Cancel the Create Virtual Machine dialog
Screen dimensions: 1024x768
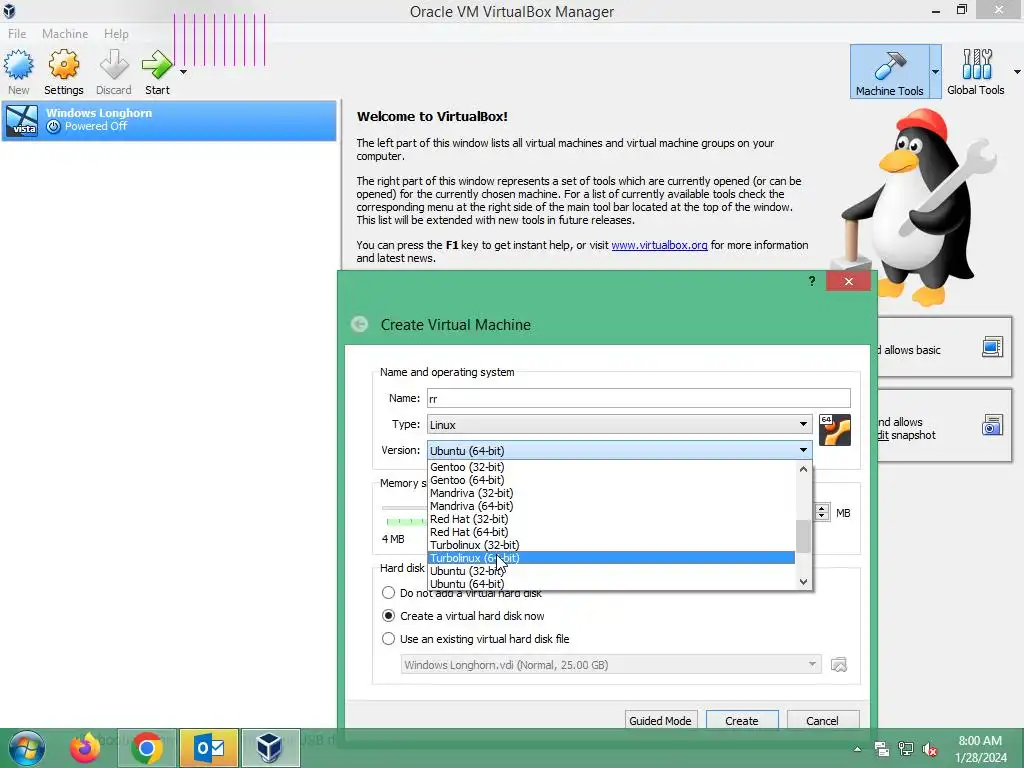click(822, 720)
